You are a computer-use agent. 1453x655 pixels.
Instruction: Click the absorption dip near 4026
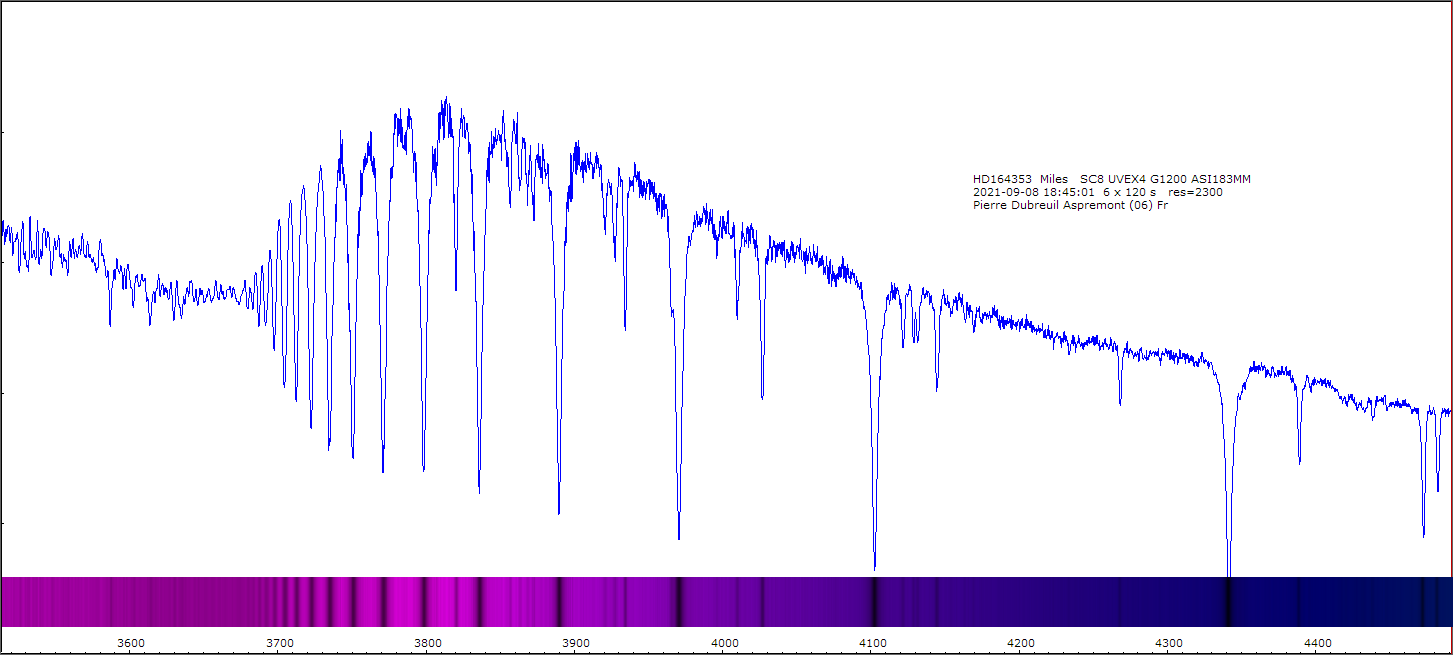coord(762,395)
